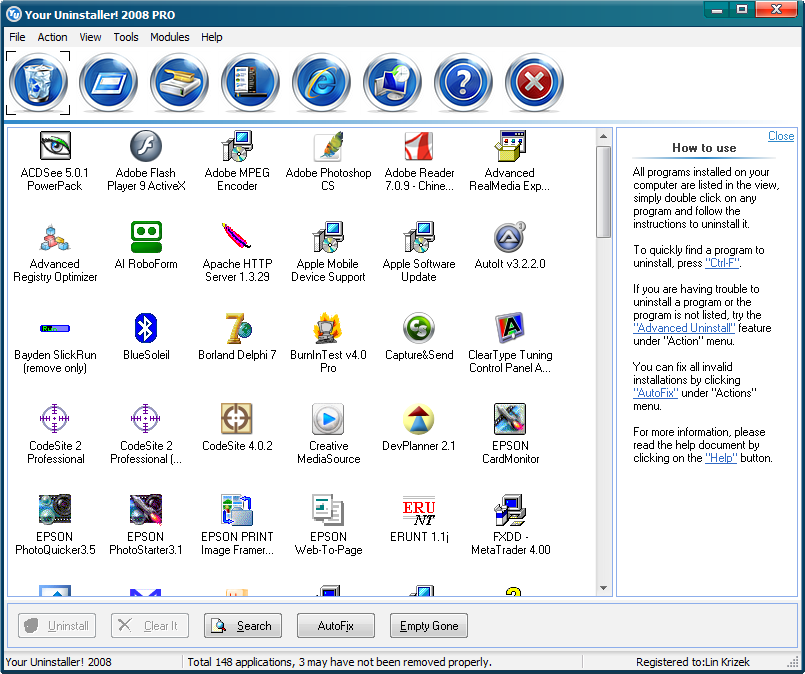This screenshot has width=805, height=674.
Task: Select the DevPlanner 2.1 icon
Action: click(x=419, y=419)
